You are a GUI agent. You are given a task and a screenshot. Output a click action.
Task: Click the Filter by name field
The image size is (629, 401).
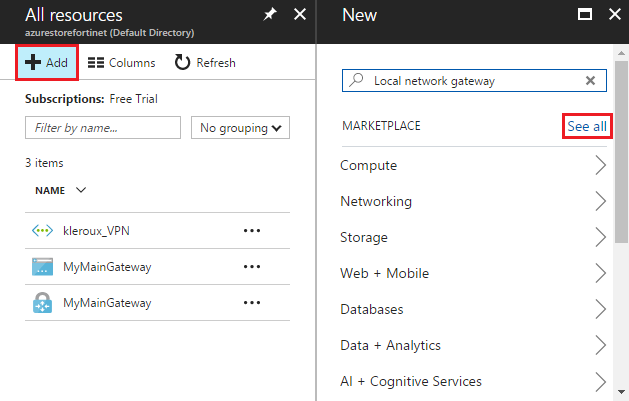[101, 128]
